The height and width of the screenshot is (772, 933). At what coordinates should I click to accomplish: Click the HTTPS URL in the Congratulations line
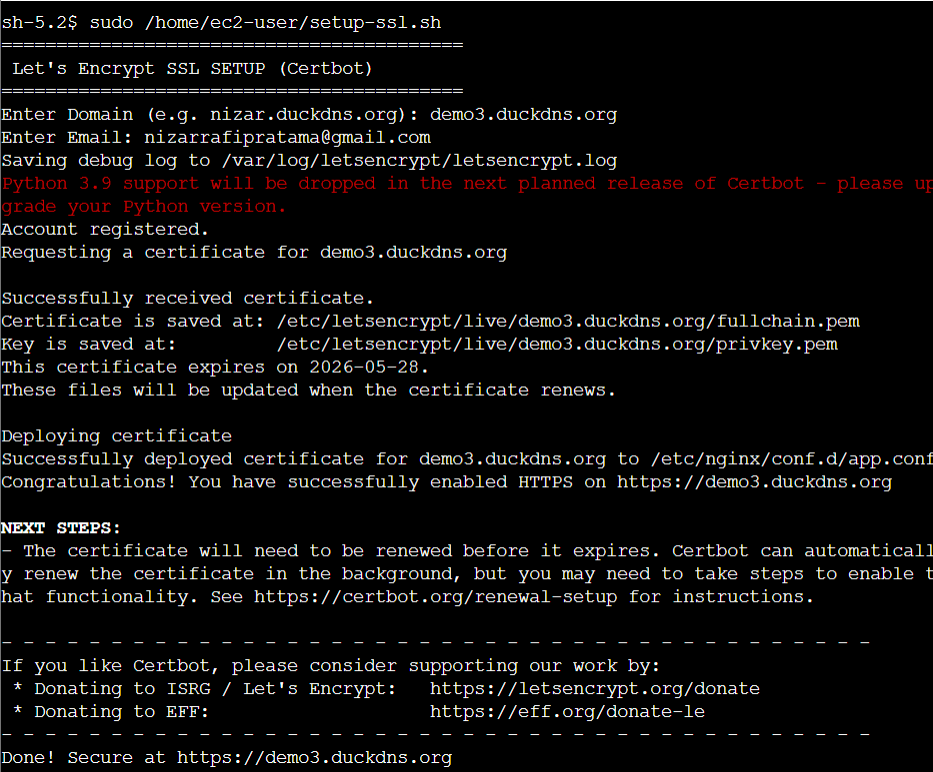tap(754, 482)
